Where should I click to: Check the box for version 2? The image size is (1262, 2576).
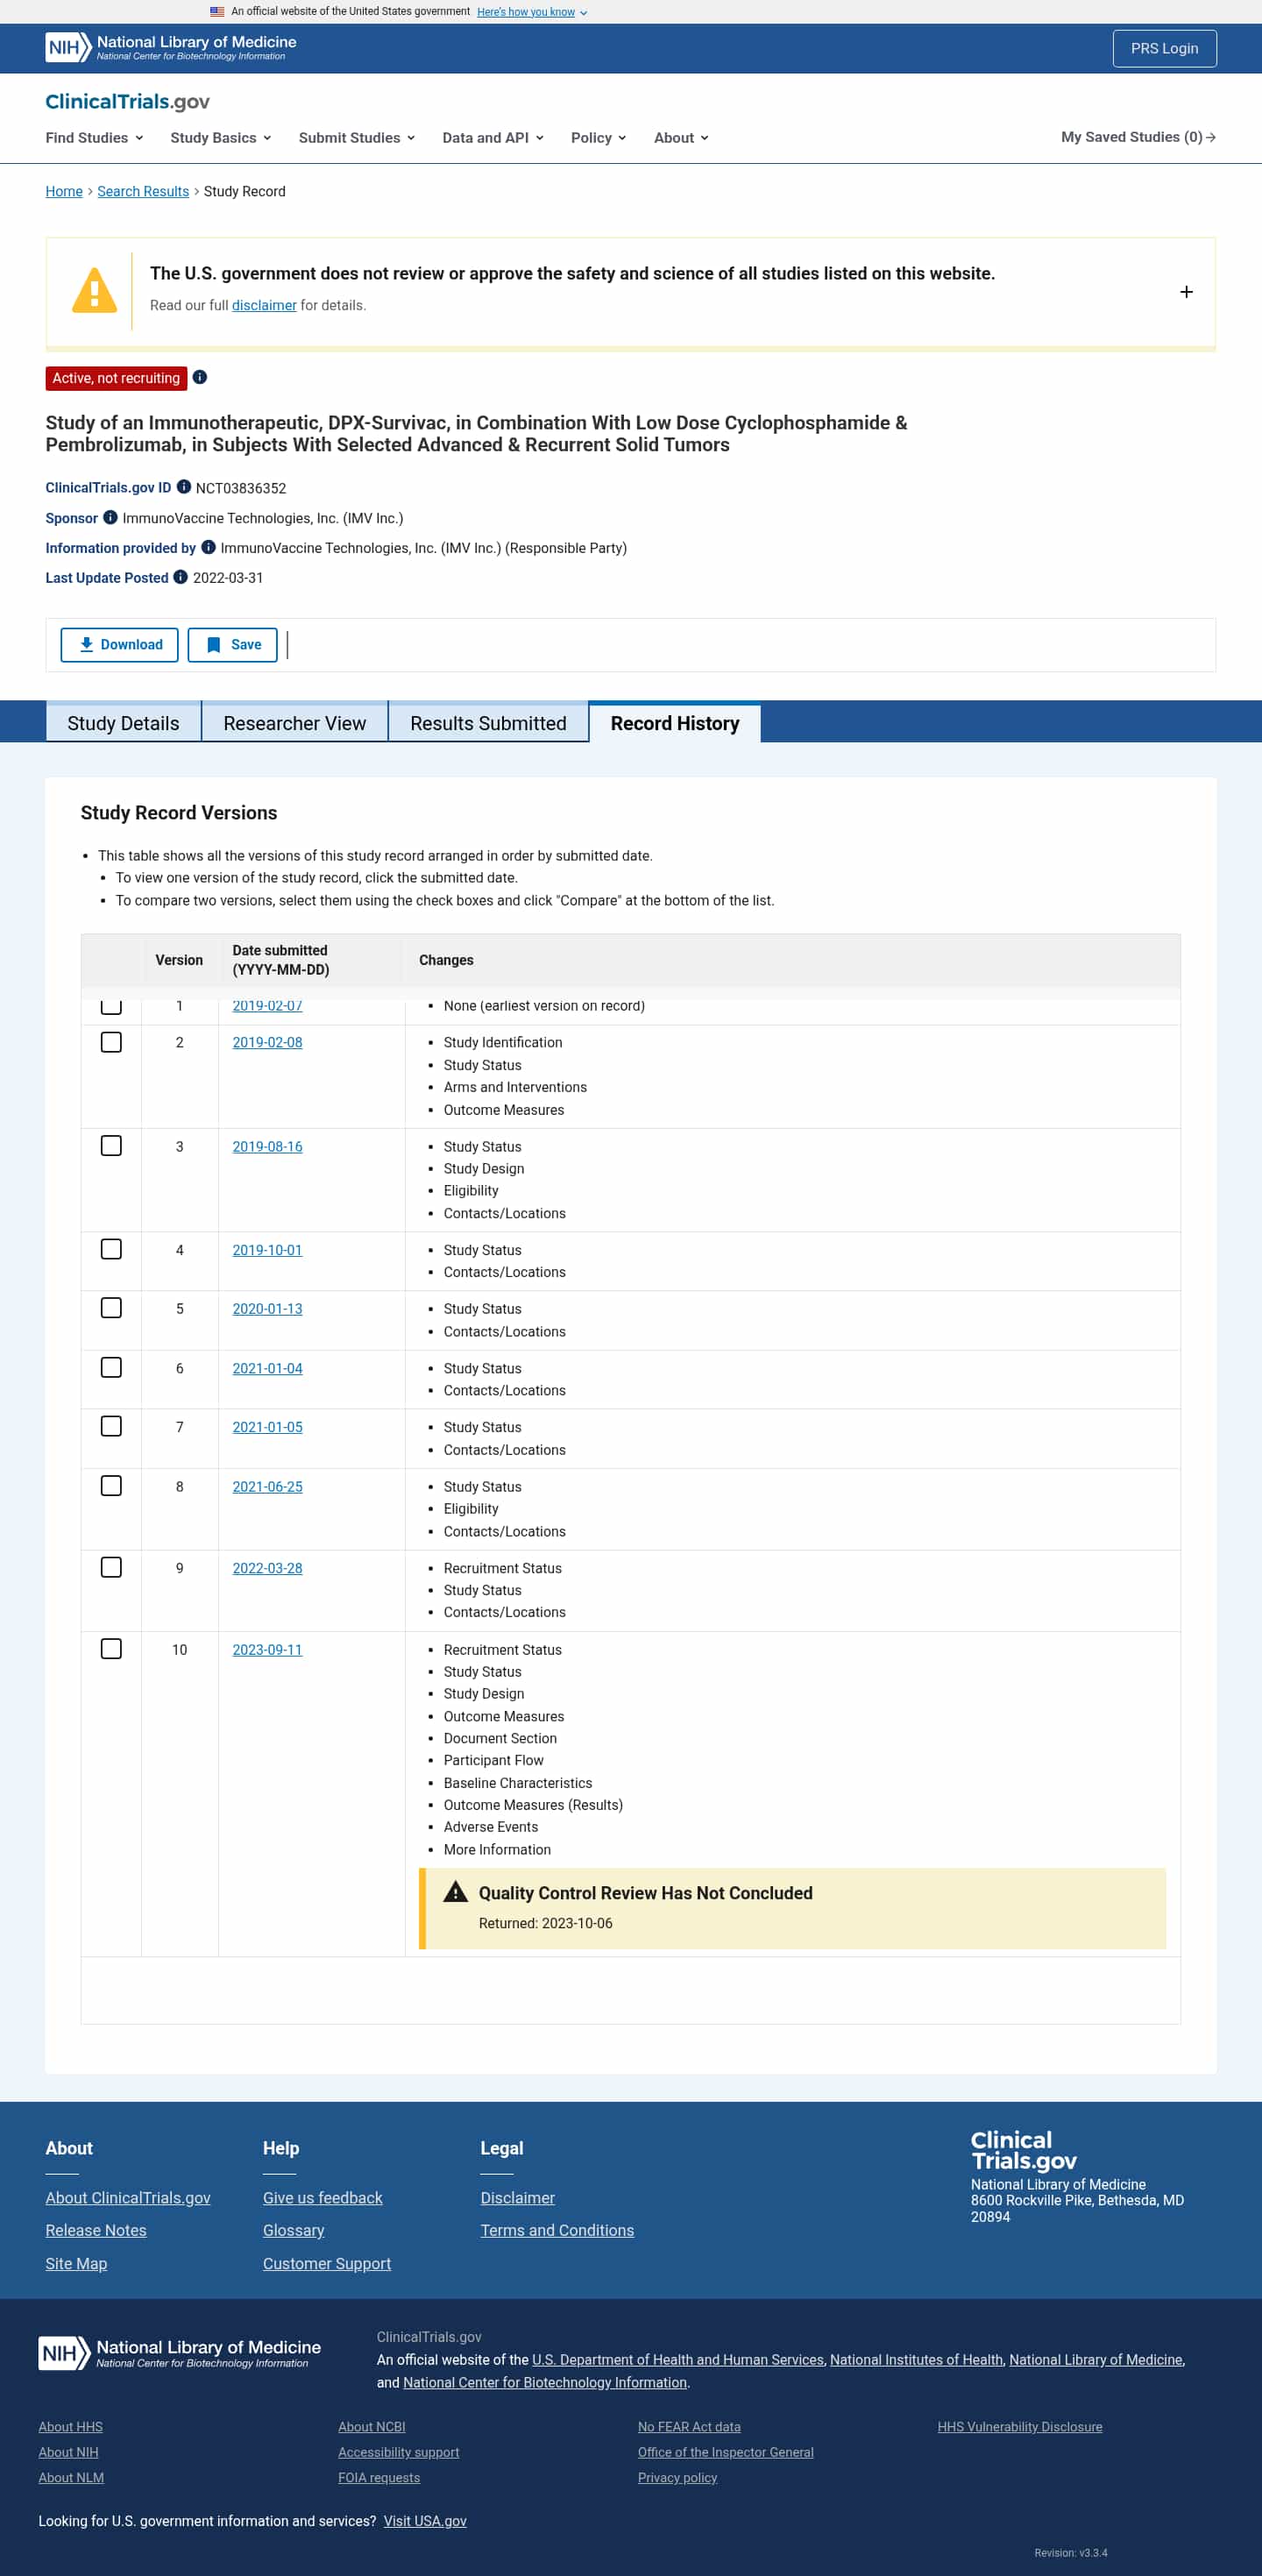111,1042
